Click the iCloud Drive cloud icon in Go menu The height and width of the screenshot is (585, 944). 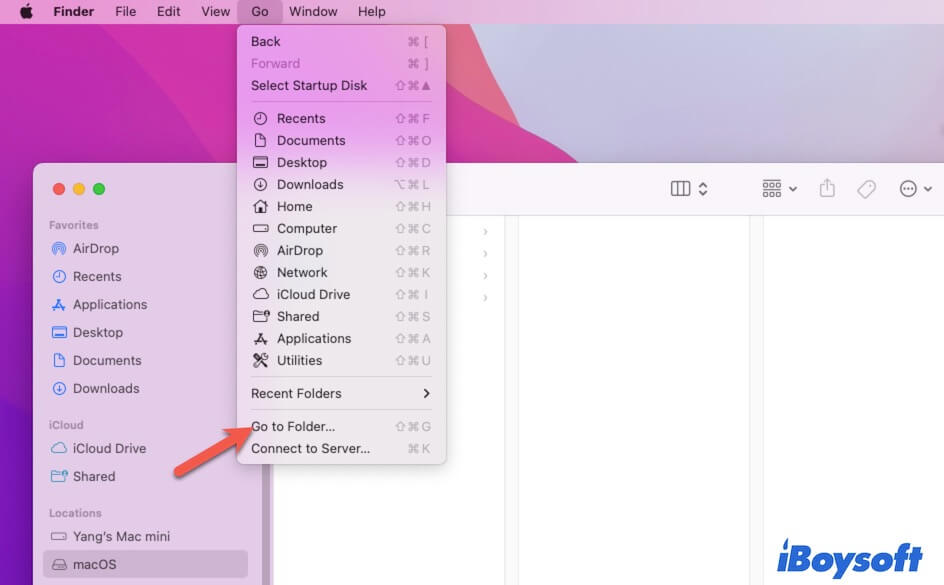click(x=260, y=294)
